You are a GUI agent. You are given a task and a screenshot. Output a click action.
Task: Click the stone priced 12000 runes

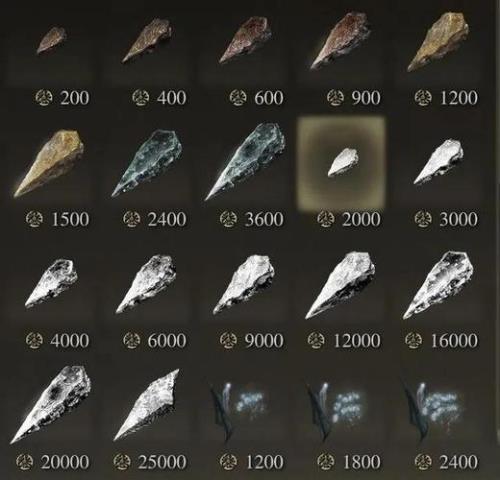pyautogui.click(x=340, y=285)
